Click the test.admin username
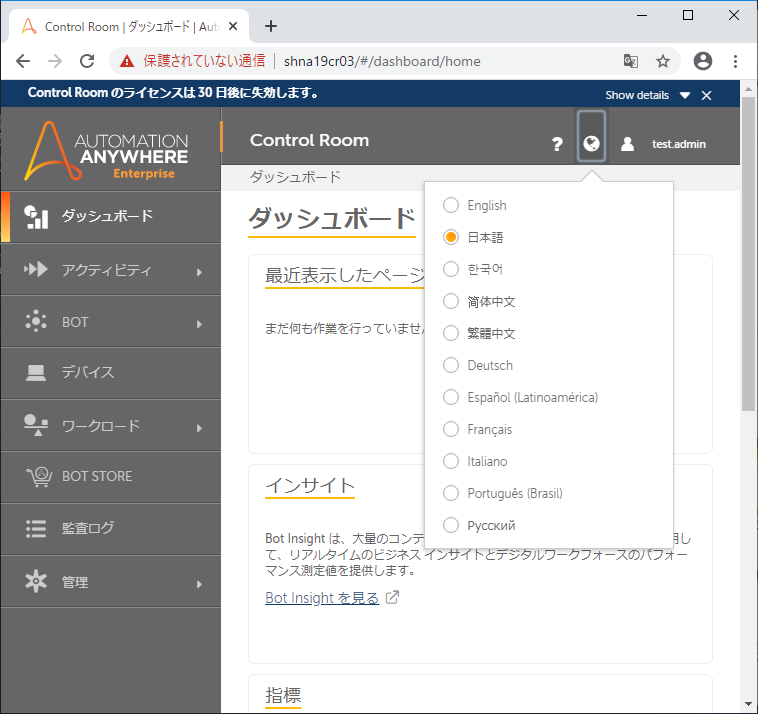 [x=679, y=144]
